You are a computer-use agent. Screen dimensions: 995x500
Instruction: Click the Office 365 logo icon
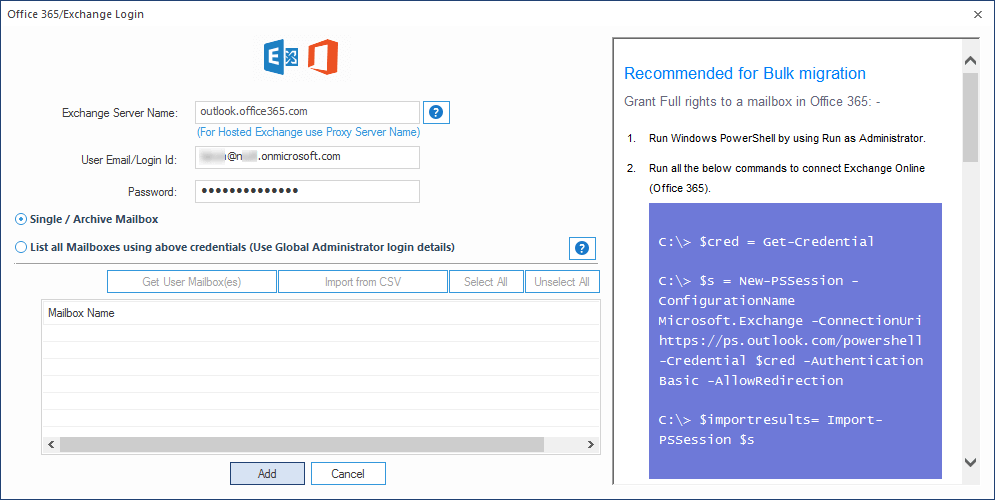(x=323, y=58)
